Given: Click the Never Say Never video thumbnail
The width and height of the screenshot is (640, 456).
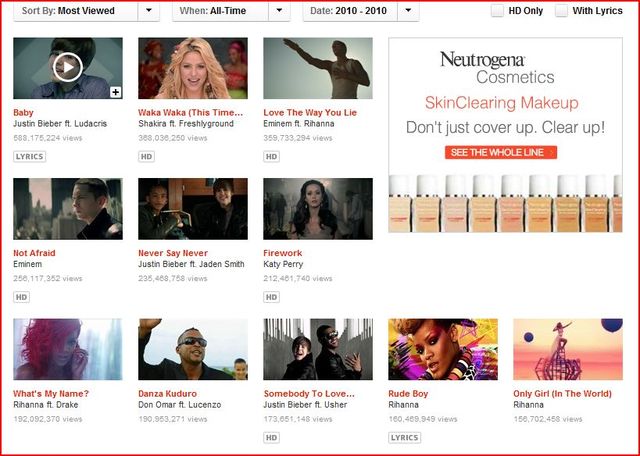Looking at the screenshot, I should 193,209.
